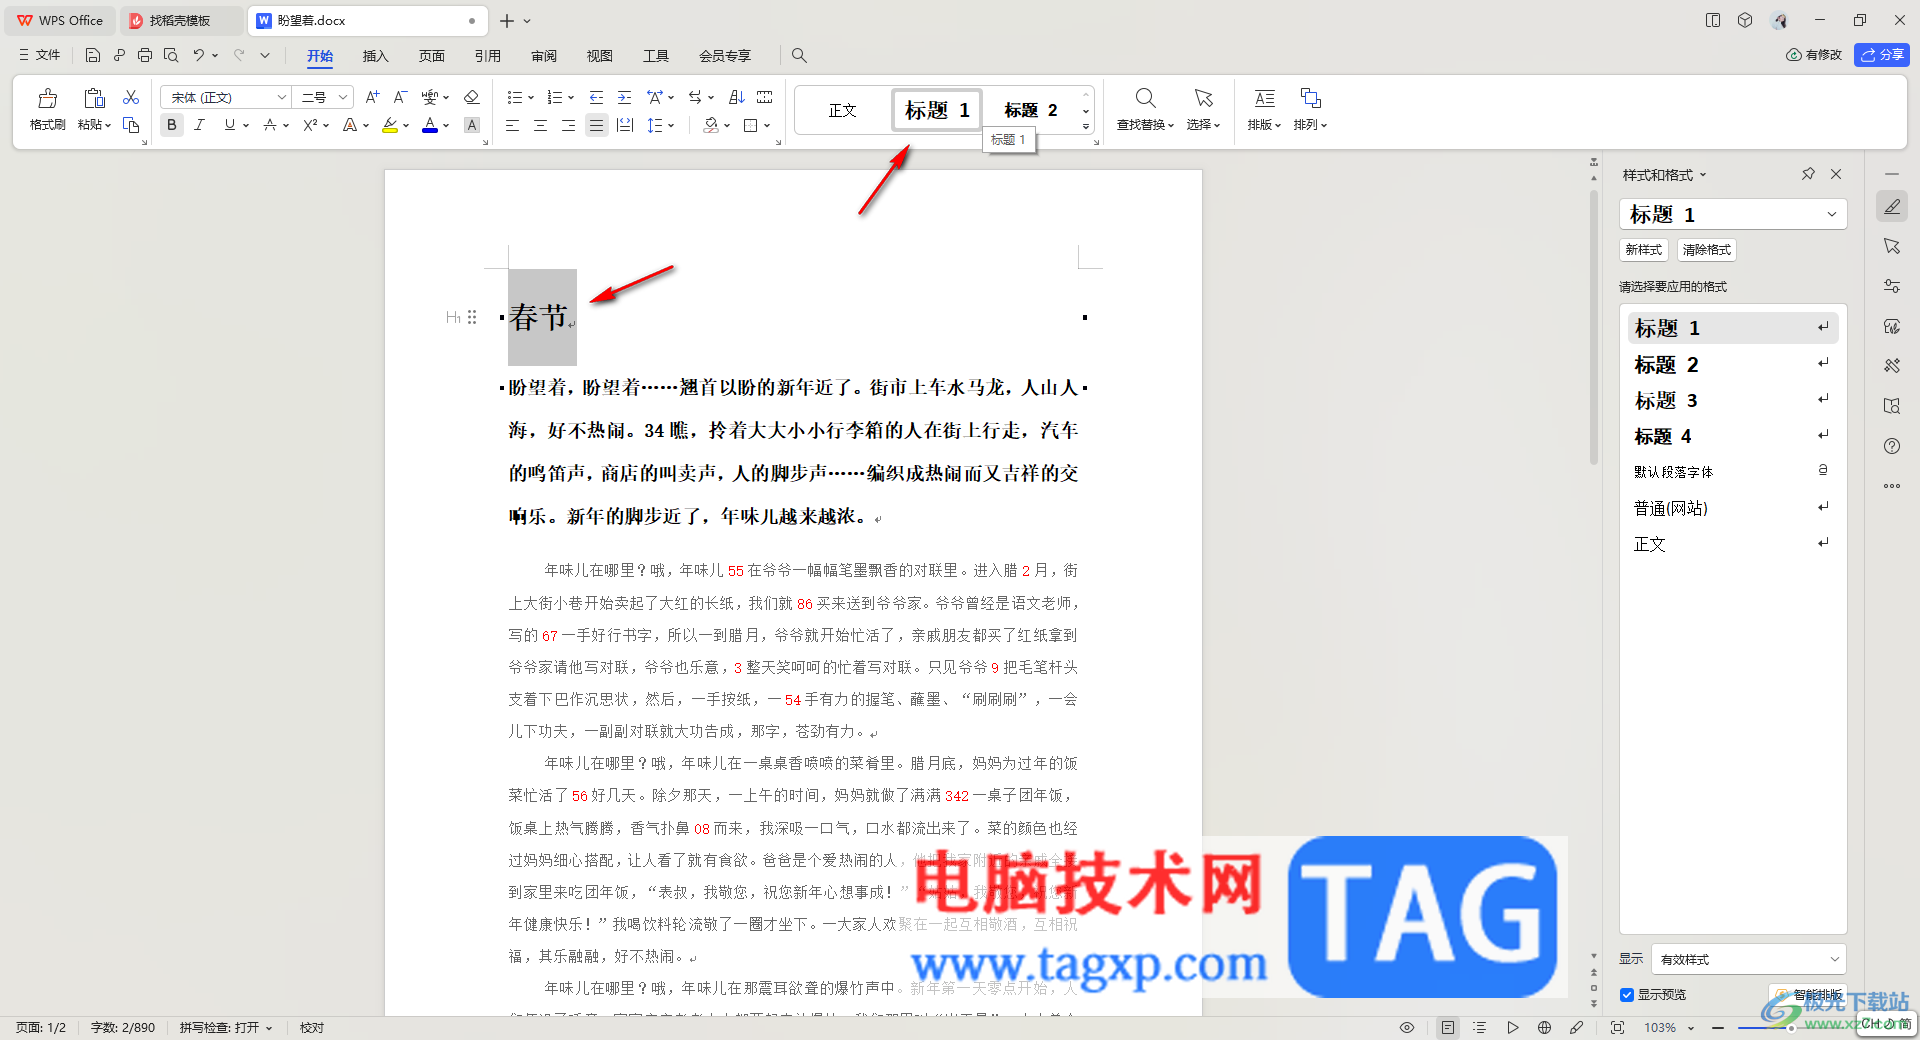
Task: Close the Styles and Formatting pane
Action: tap(1836, 174)
